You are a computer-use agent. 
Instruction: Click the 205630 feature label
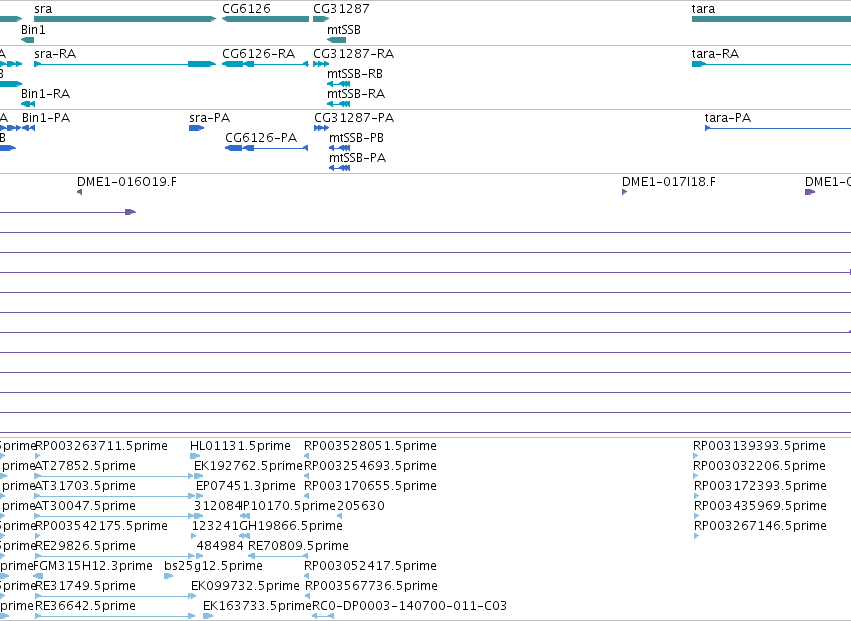click(361, 506)
